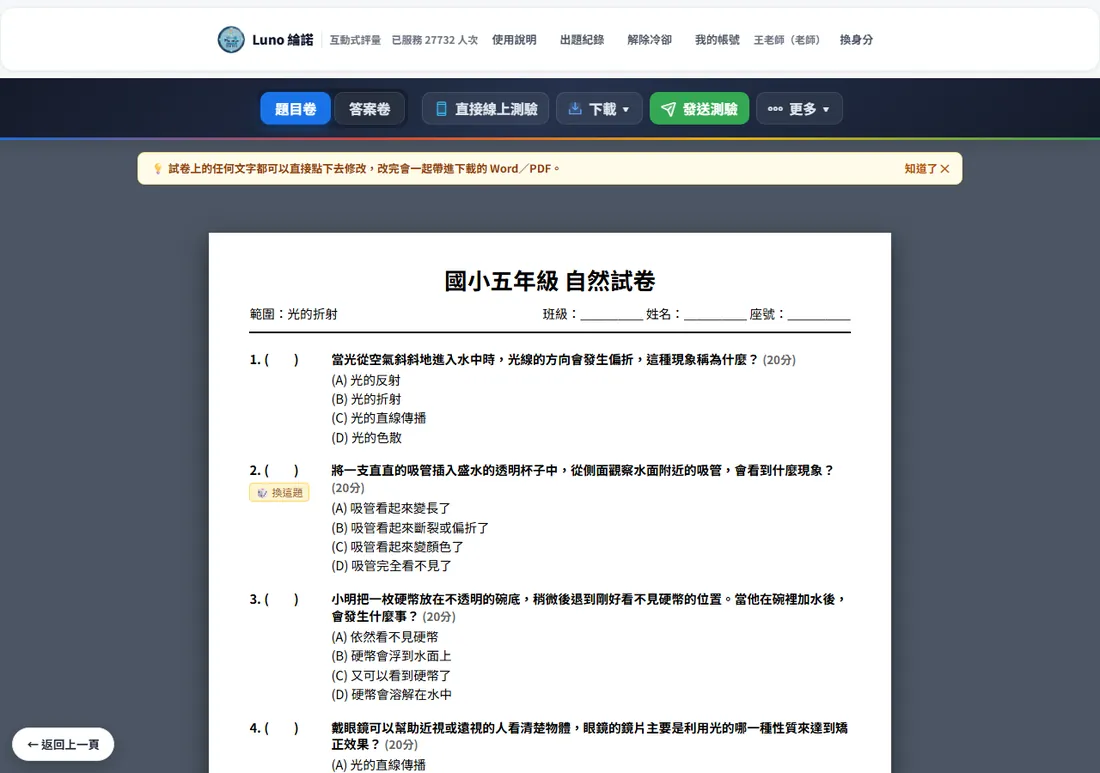Viewport: 1100px width, 773px height.
Task: Click option (B) 硬幣會浮到水面上
Action: (x=391, y=656)
